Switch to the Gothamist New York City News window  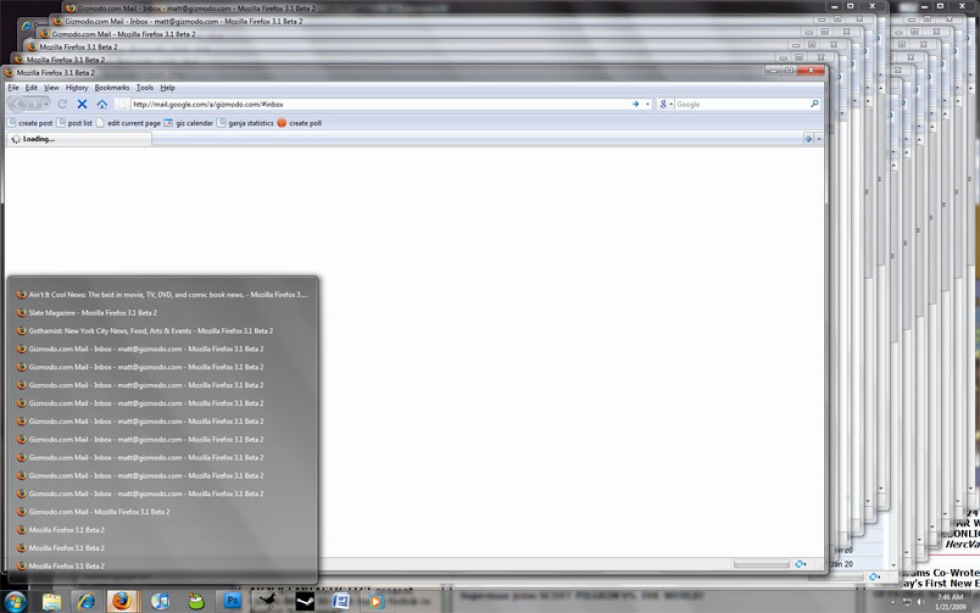coord(162,331)
